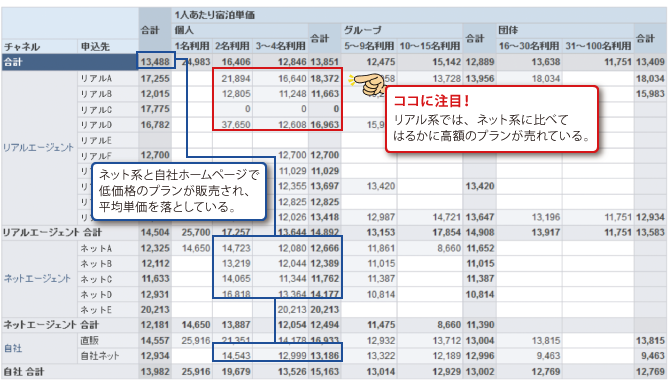Click the 申込先 column header
The image size is (672, 385).
(96, 46)
